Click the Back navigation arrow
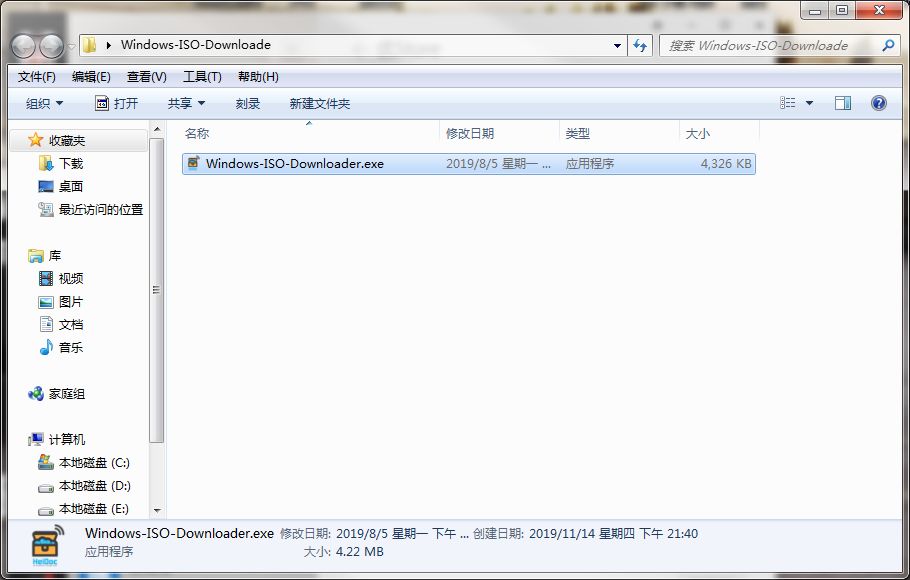910x580 pixels. tap(24, 46)
